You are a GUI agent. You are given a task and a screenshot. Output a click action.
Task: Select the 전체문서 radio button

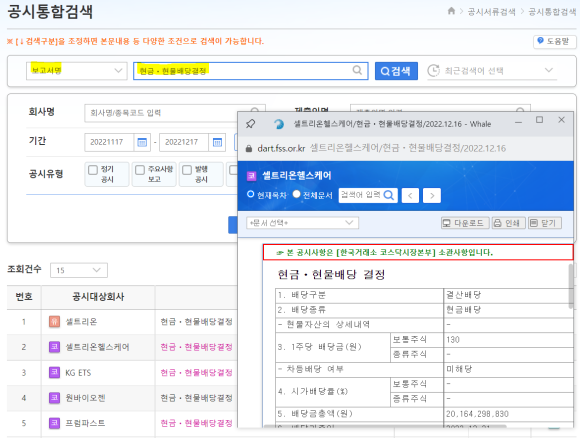click(x=296, y=194)
